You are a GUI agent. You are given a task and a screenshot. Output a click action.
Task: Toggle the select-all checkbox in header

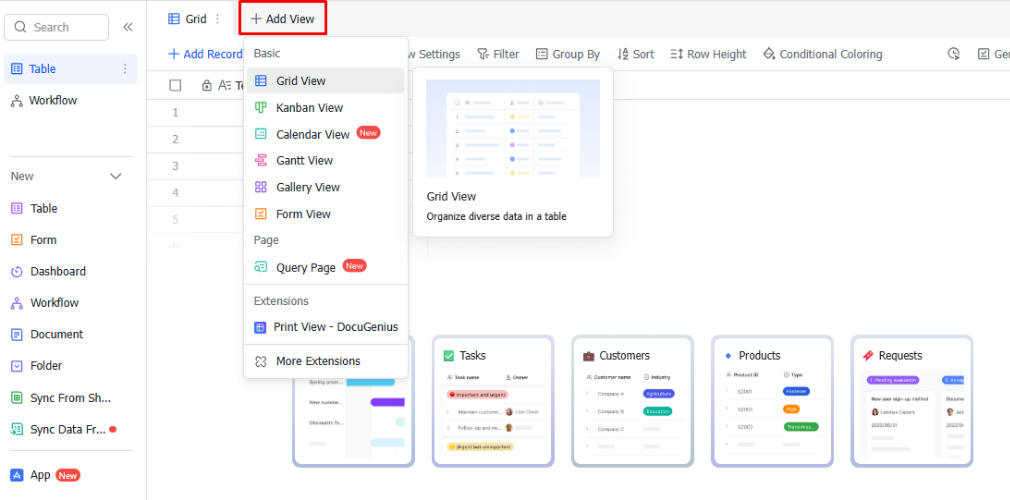[x=176, y=85]
